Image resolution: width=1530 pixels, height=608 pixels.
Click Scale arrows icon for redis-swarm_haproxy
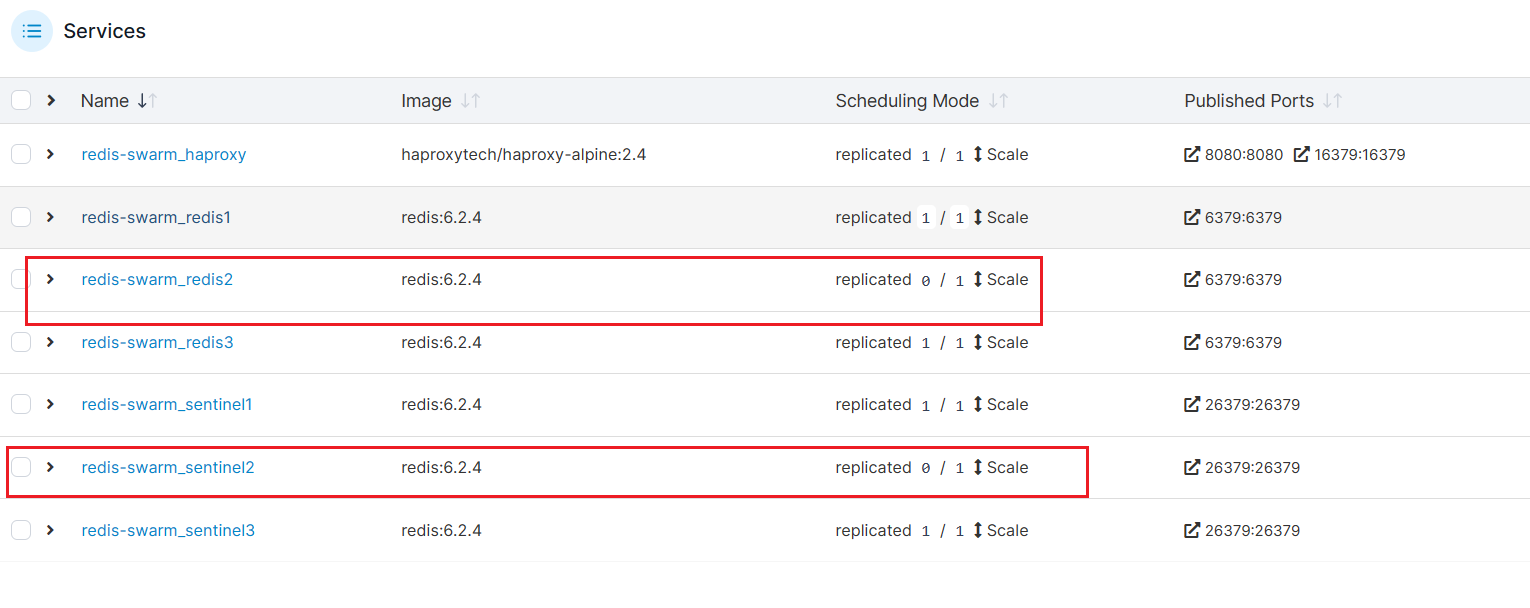point(978,155)
